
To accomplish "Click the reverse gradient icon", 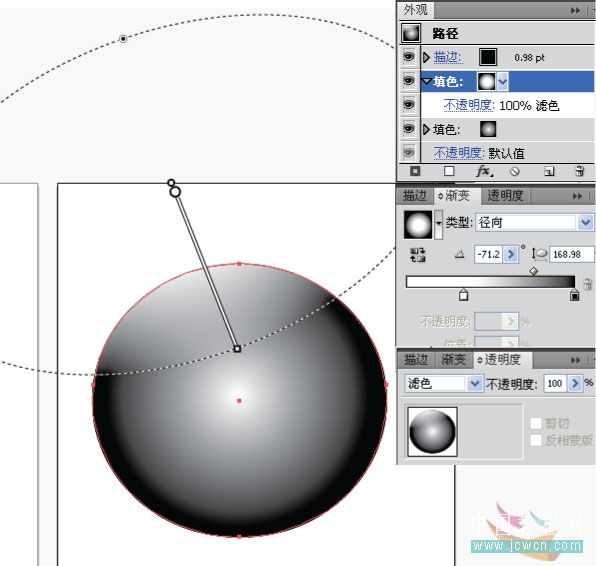I will coord(418,255).
